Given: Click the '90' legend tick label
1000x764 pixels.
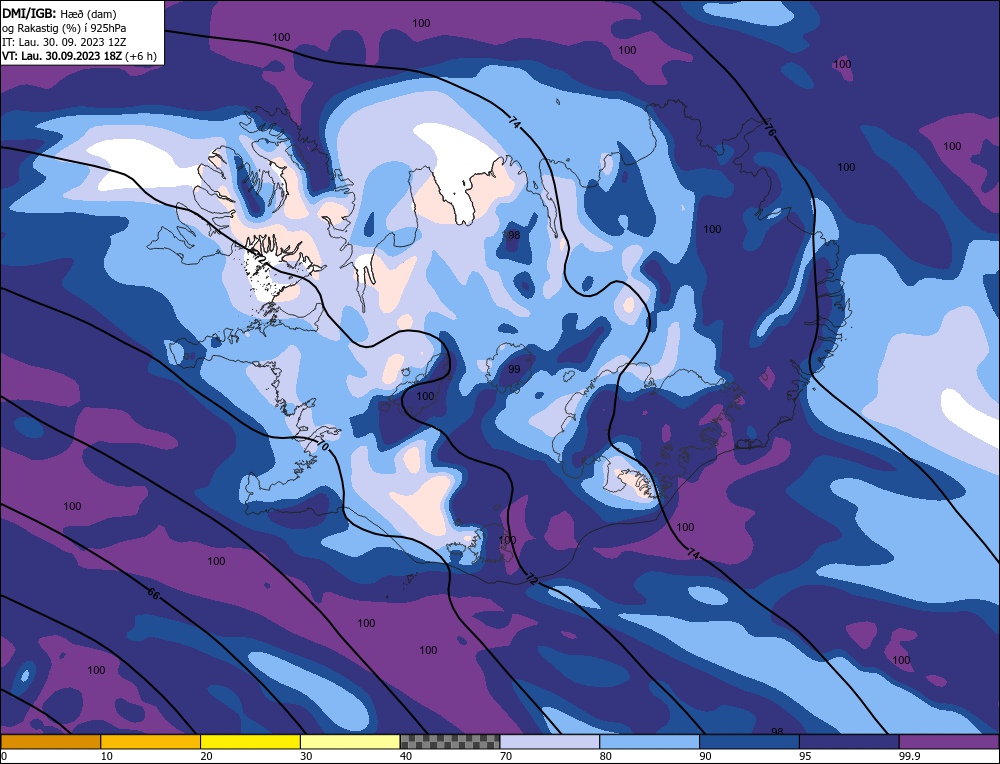Looking at the screenshot, I should [705, 756].
